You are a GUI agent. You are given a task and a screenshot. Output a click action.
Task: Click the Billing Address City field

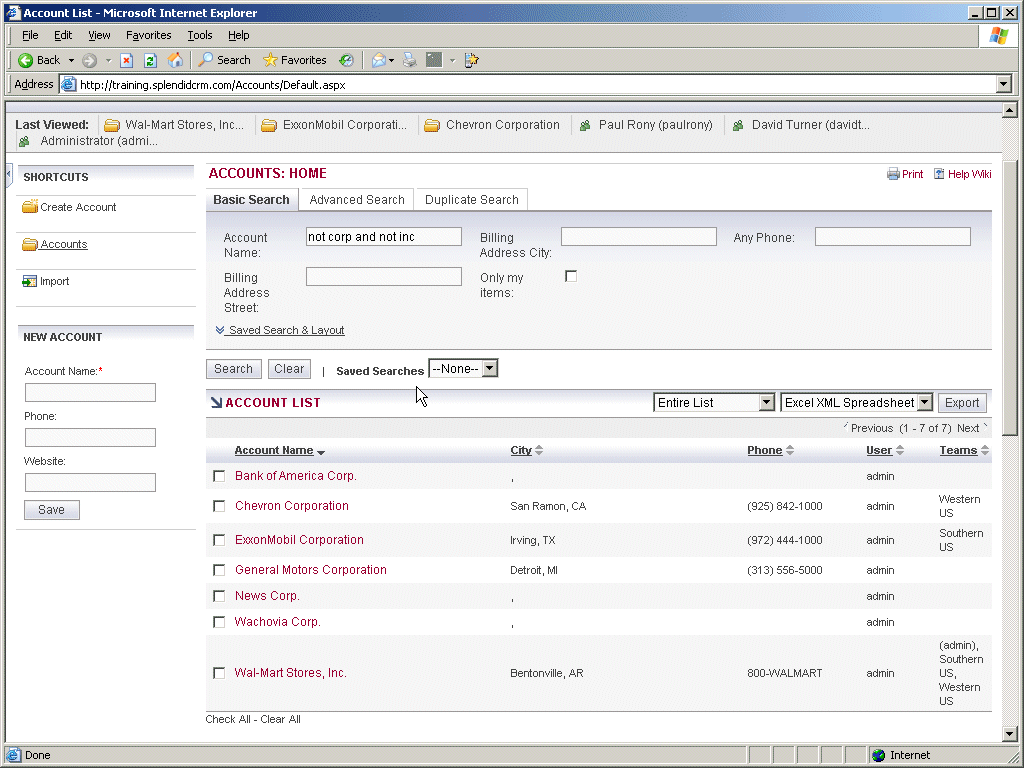pos(638,237)
